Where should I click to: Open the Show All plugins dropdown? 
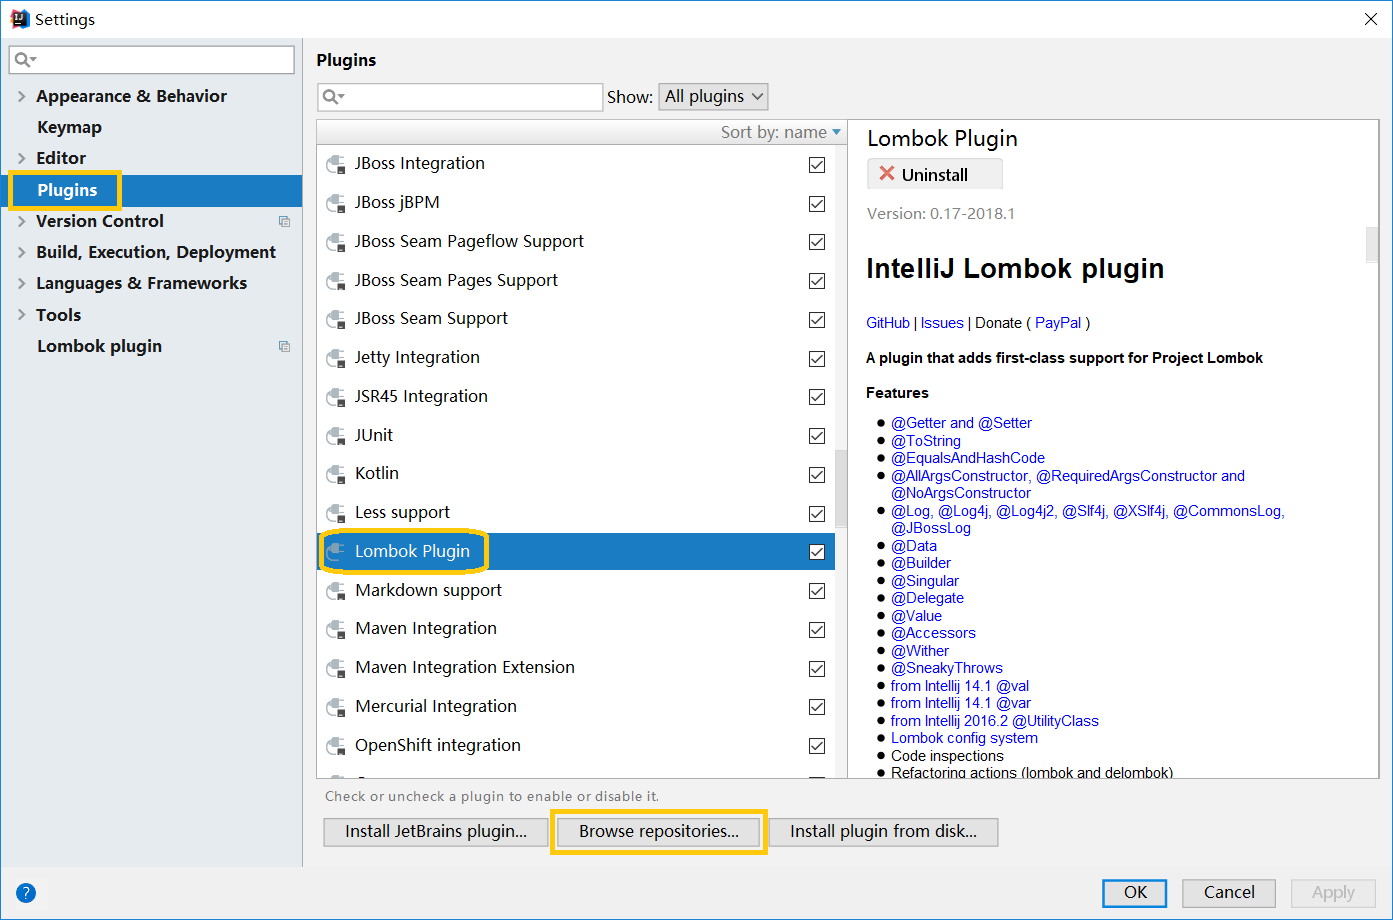point(713,97)
